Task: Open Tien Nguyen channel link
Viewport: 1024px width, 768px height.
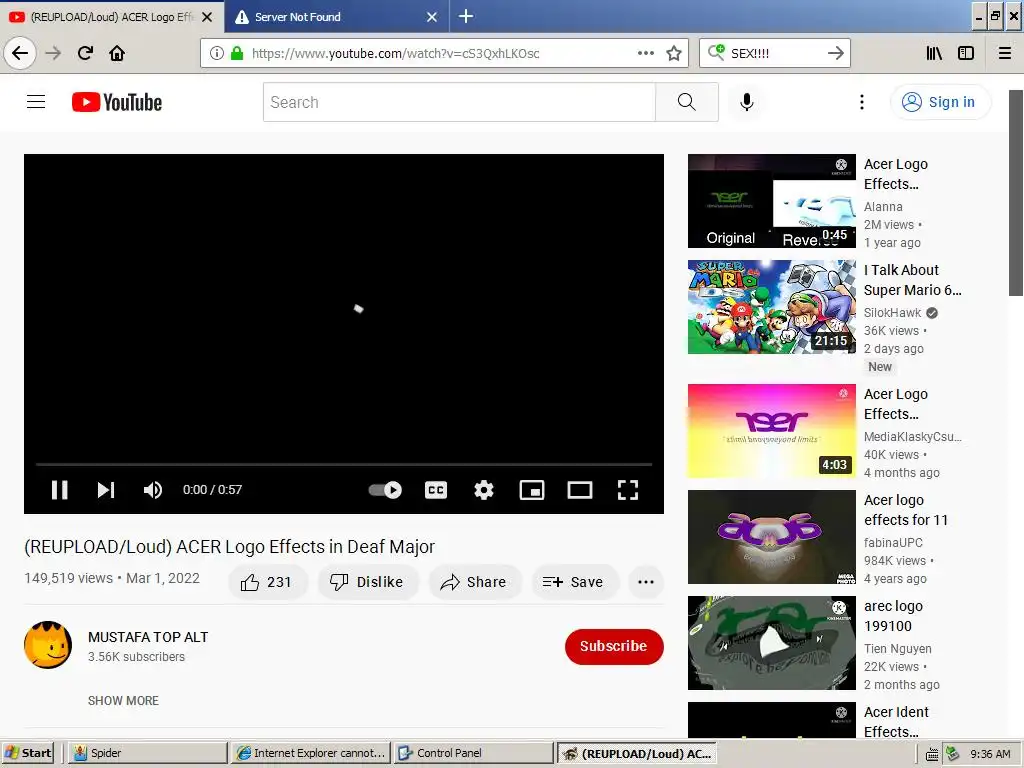Action: tap(898, 648)
